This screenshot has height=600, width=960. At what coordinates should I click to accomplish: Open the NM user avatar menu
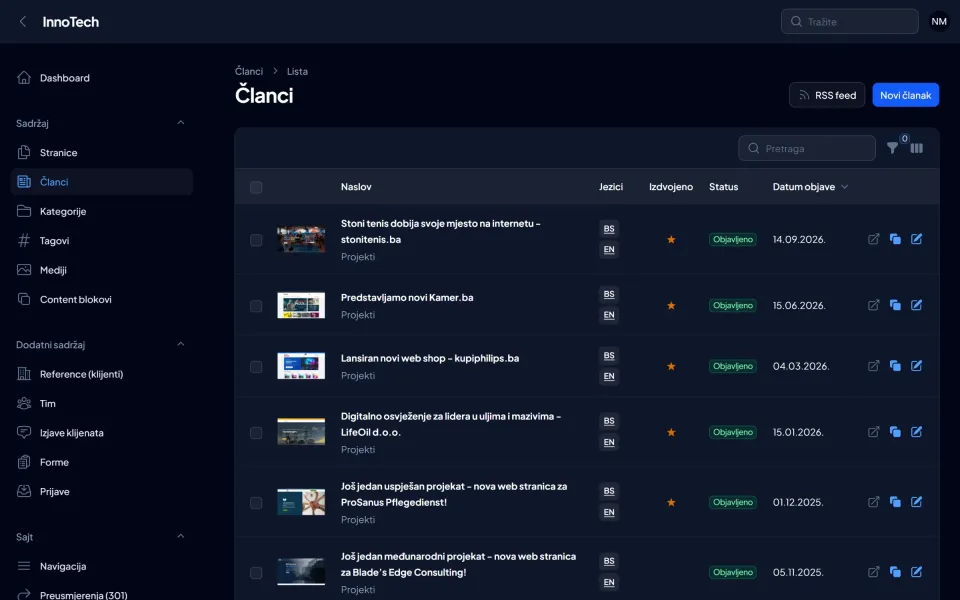pos(939,21)
